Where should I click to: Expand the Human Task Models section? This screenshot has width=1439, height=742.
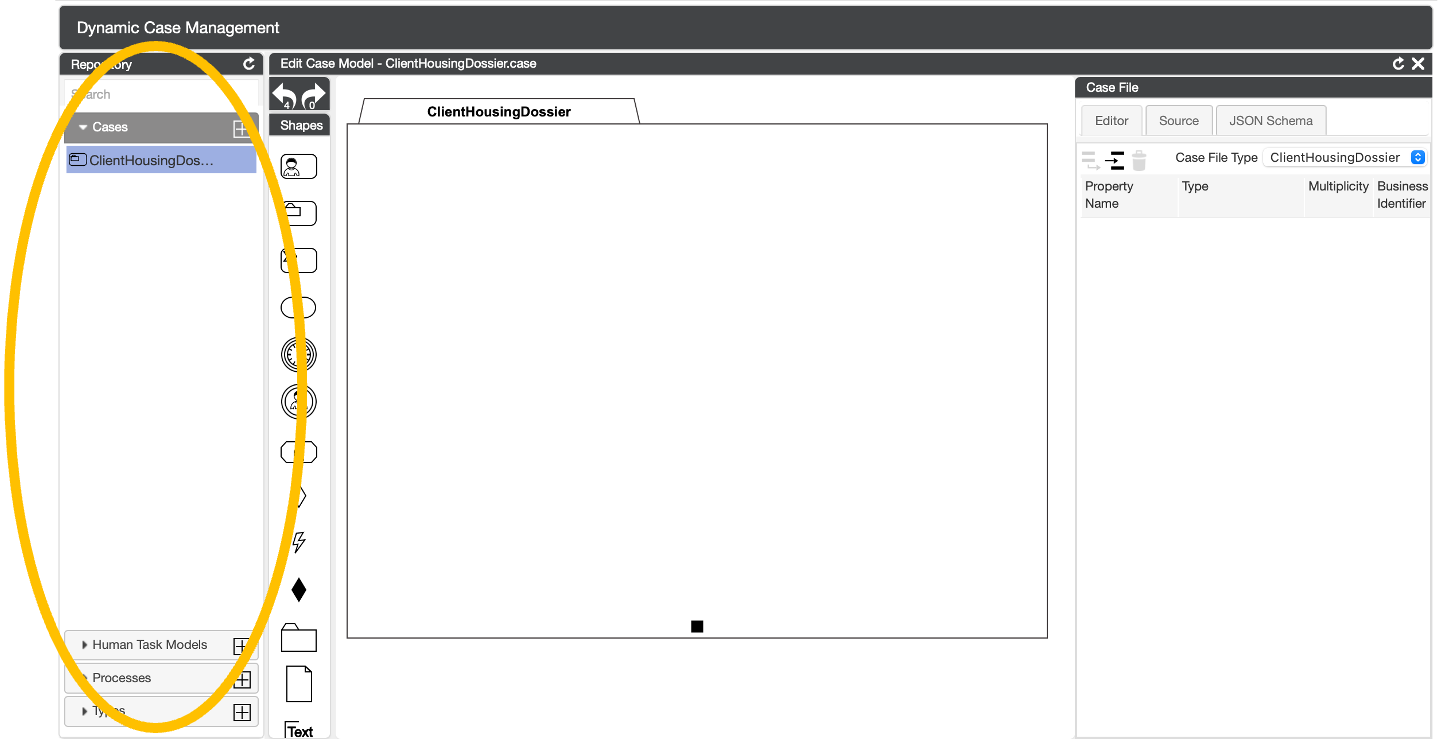coord(150,645)
